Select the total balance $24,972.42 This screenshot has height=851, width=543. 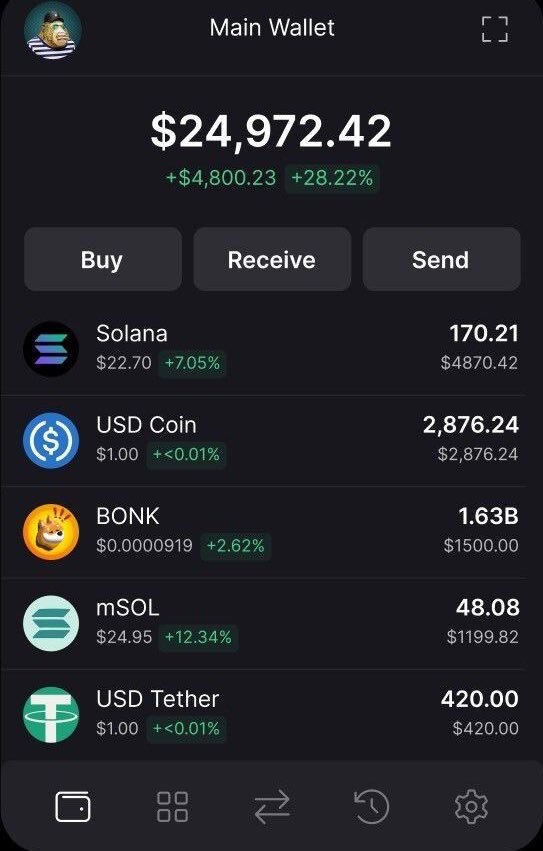[x=271, y=131]
